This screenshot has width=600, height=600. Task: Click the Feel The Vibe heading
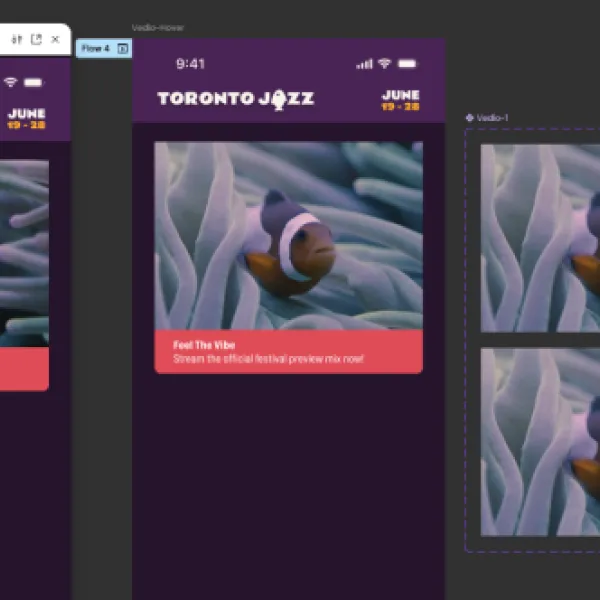[204, 345]
